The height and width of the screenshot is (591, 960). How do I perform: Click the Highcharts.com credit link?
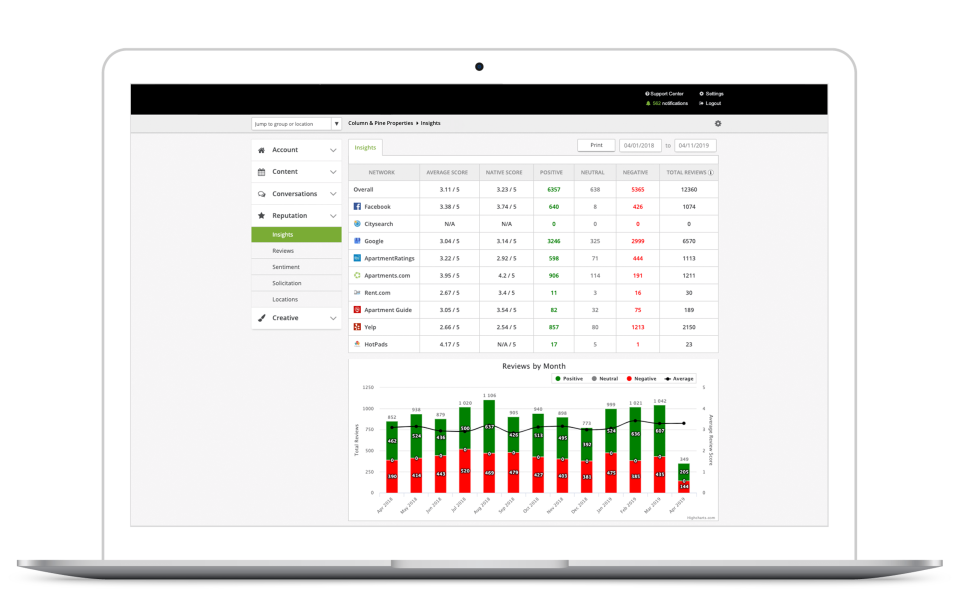(x=701, y=518)
